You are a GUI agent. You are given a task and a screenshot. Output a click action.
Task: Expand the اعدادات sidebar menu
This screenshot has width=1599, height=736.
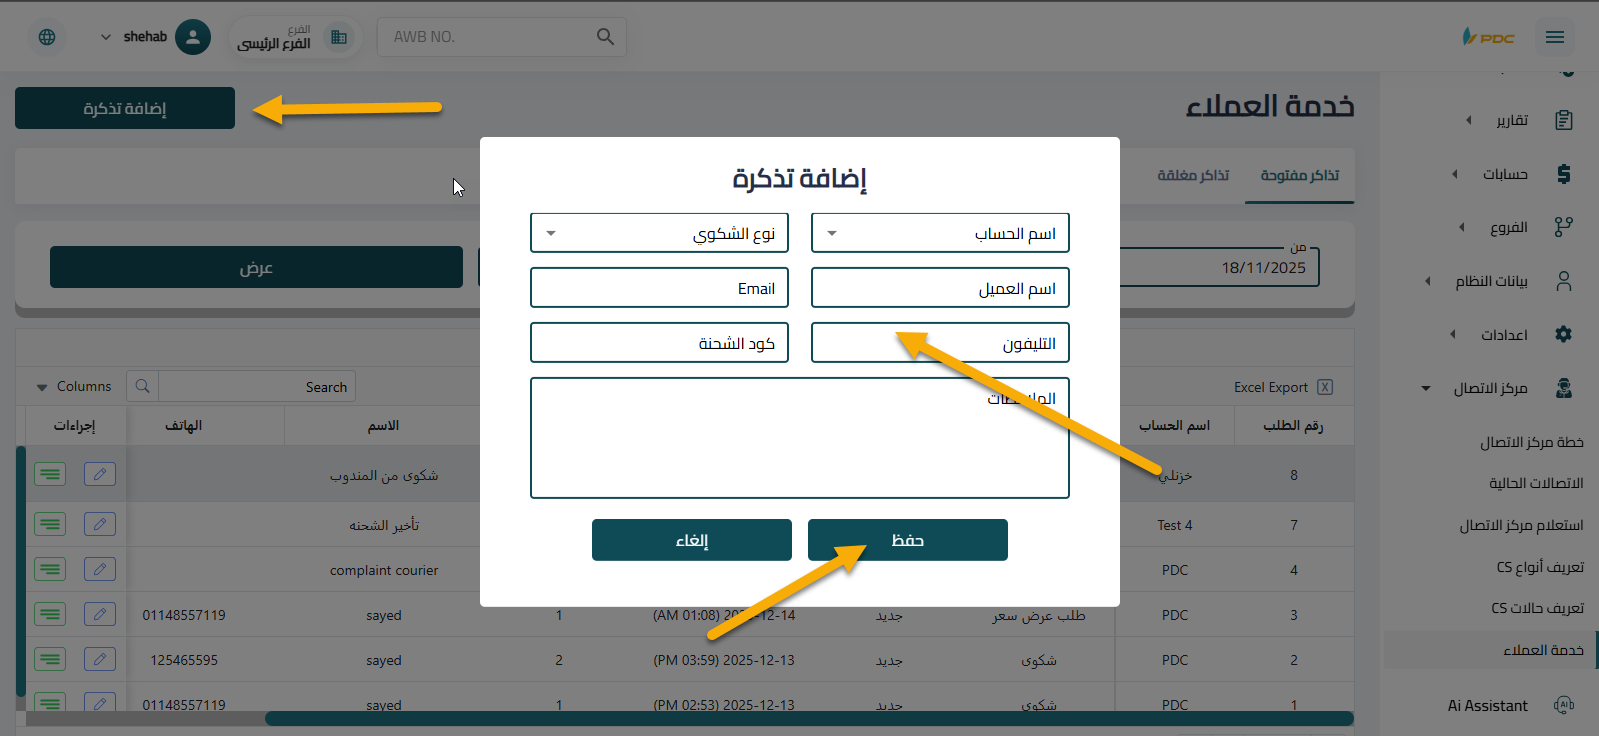[1453, 334]
